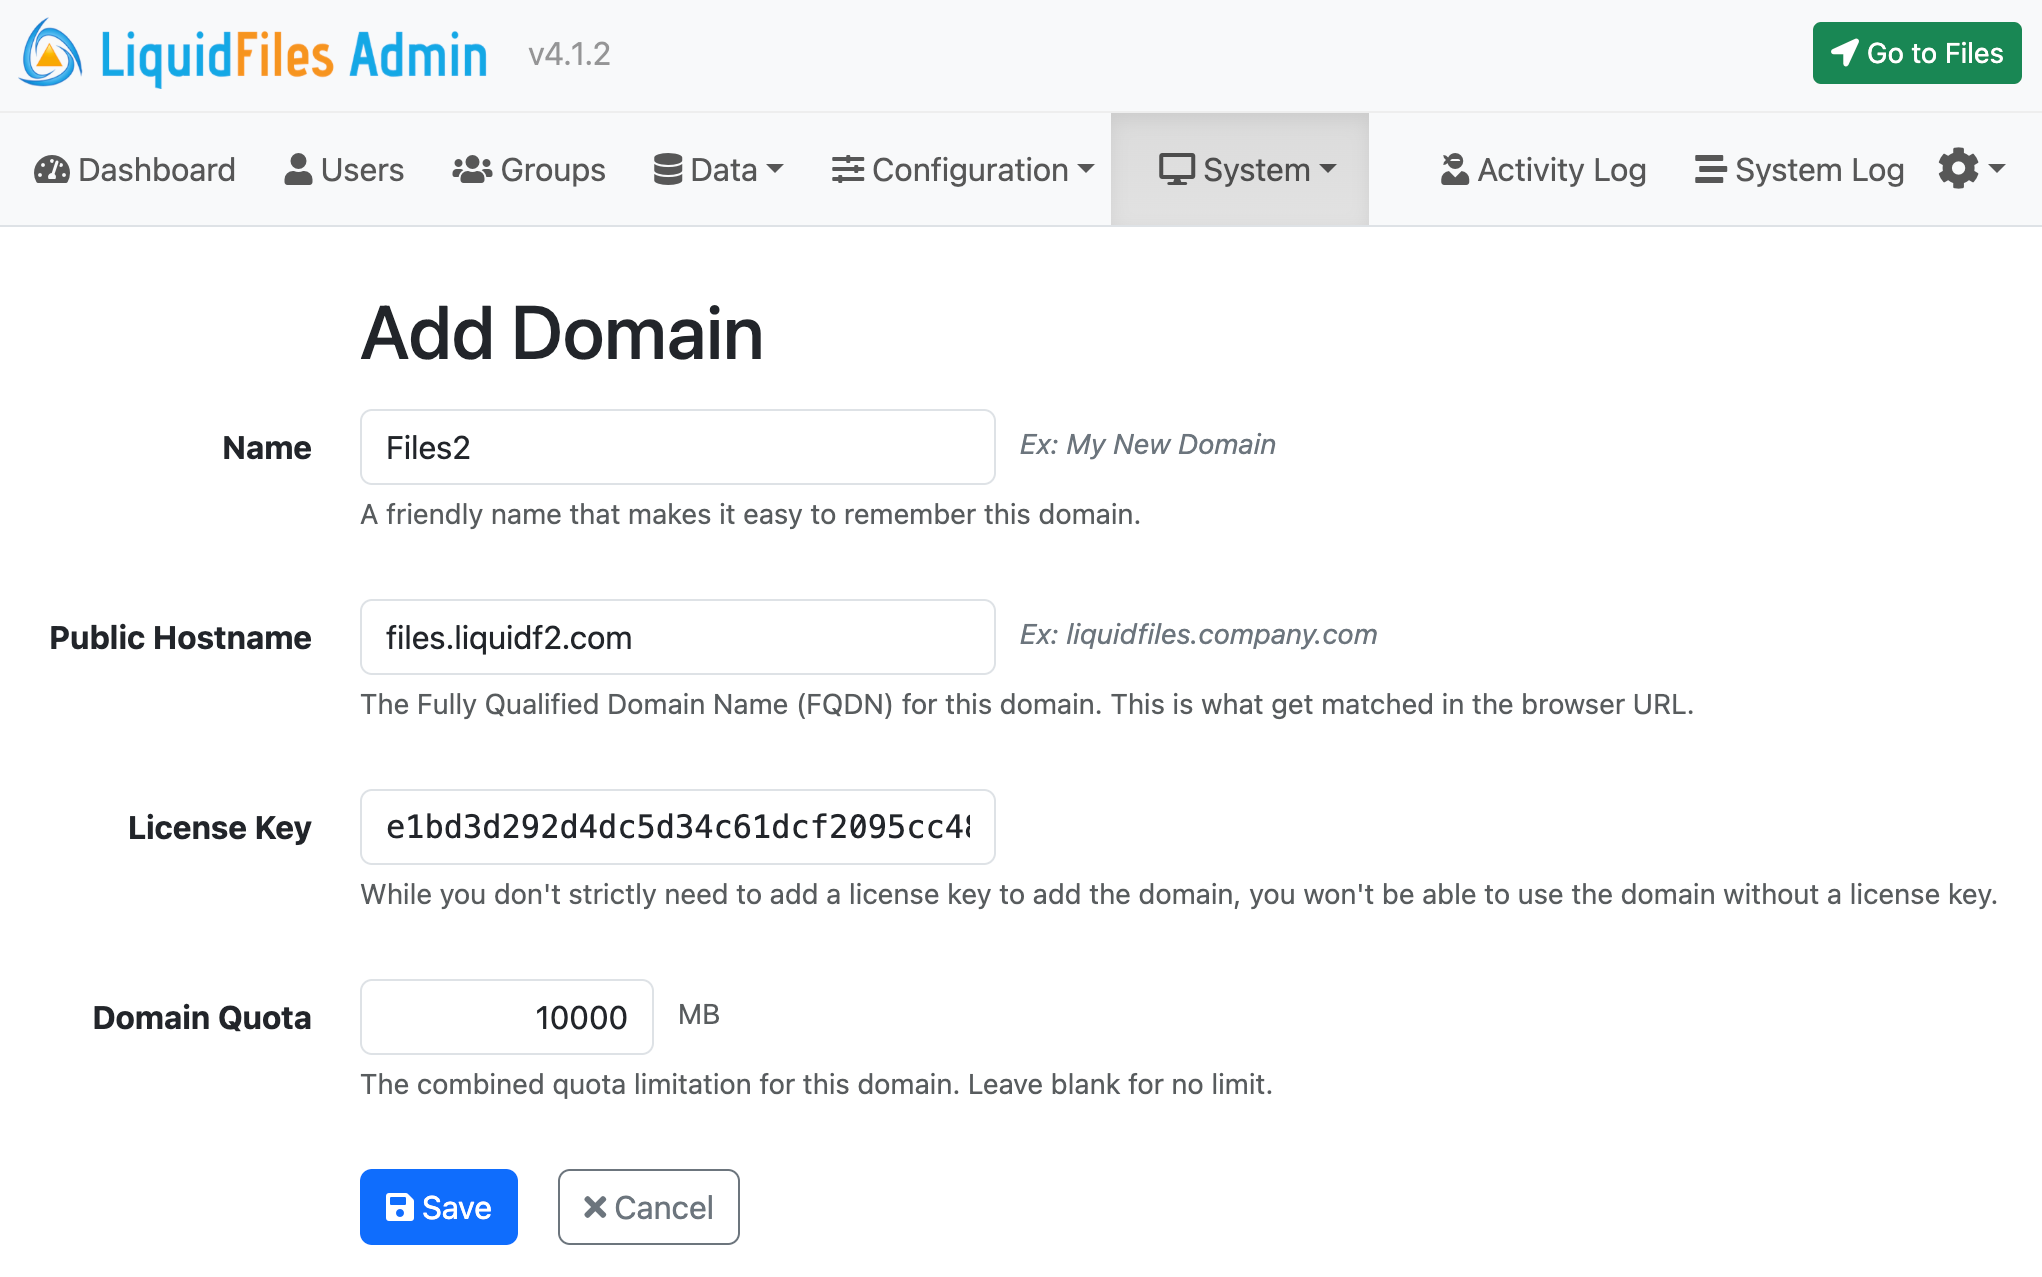Viewport: 2042px width, 1277px height.
Task: Click the Go to Files button
Action: click(1916, 53)
